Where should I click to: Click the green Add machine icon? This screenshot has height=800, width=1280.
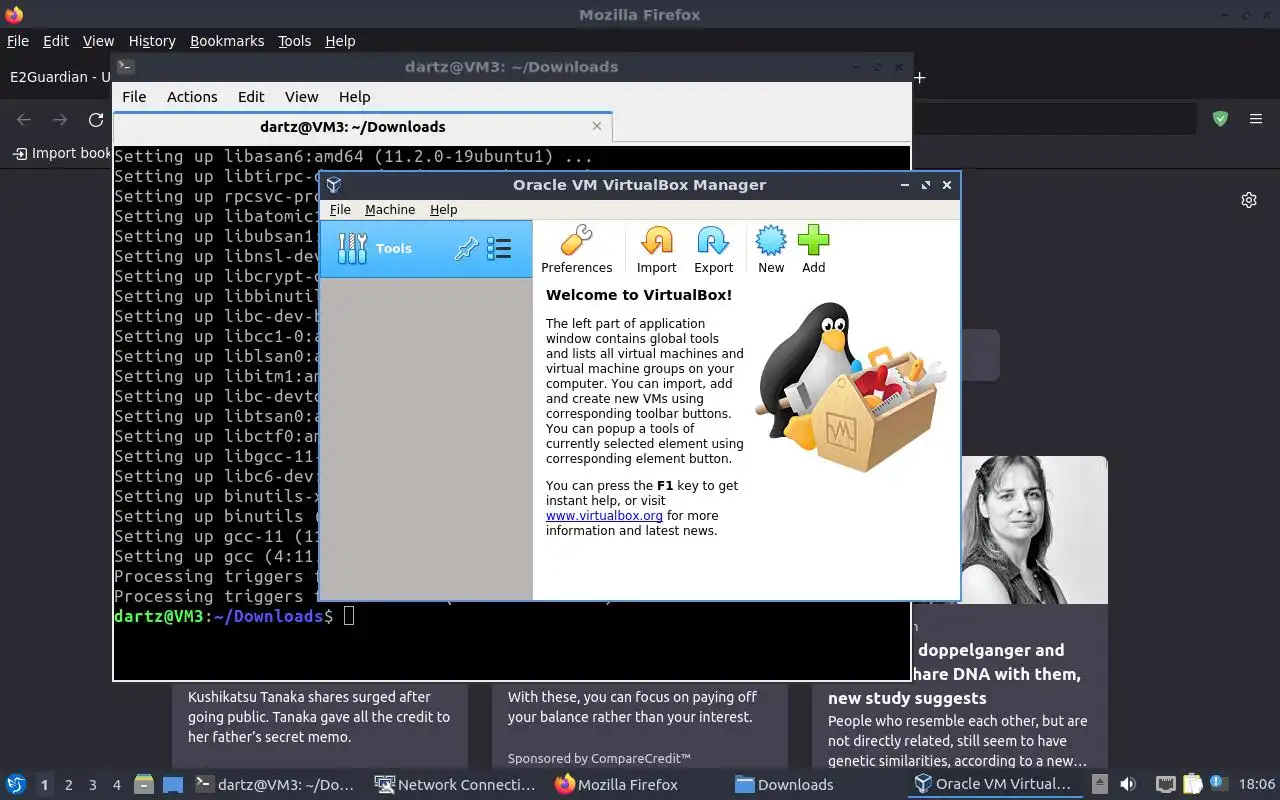coord(813,249)
